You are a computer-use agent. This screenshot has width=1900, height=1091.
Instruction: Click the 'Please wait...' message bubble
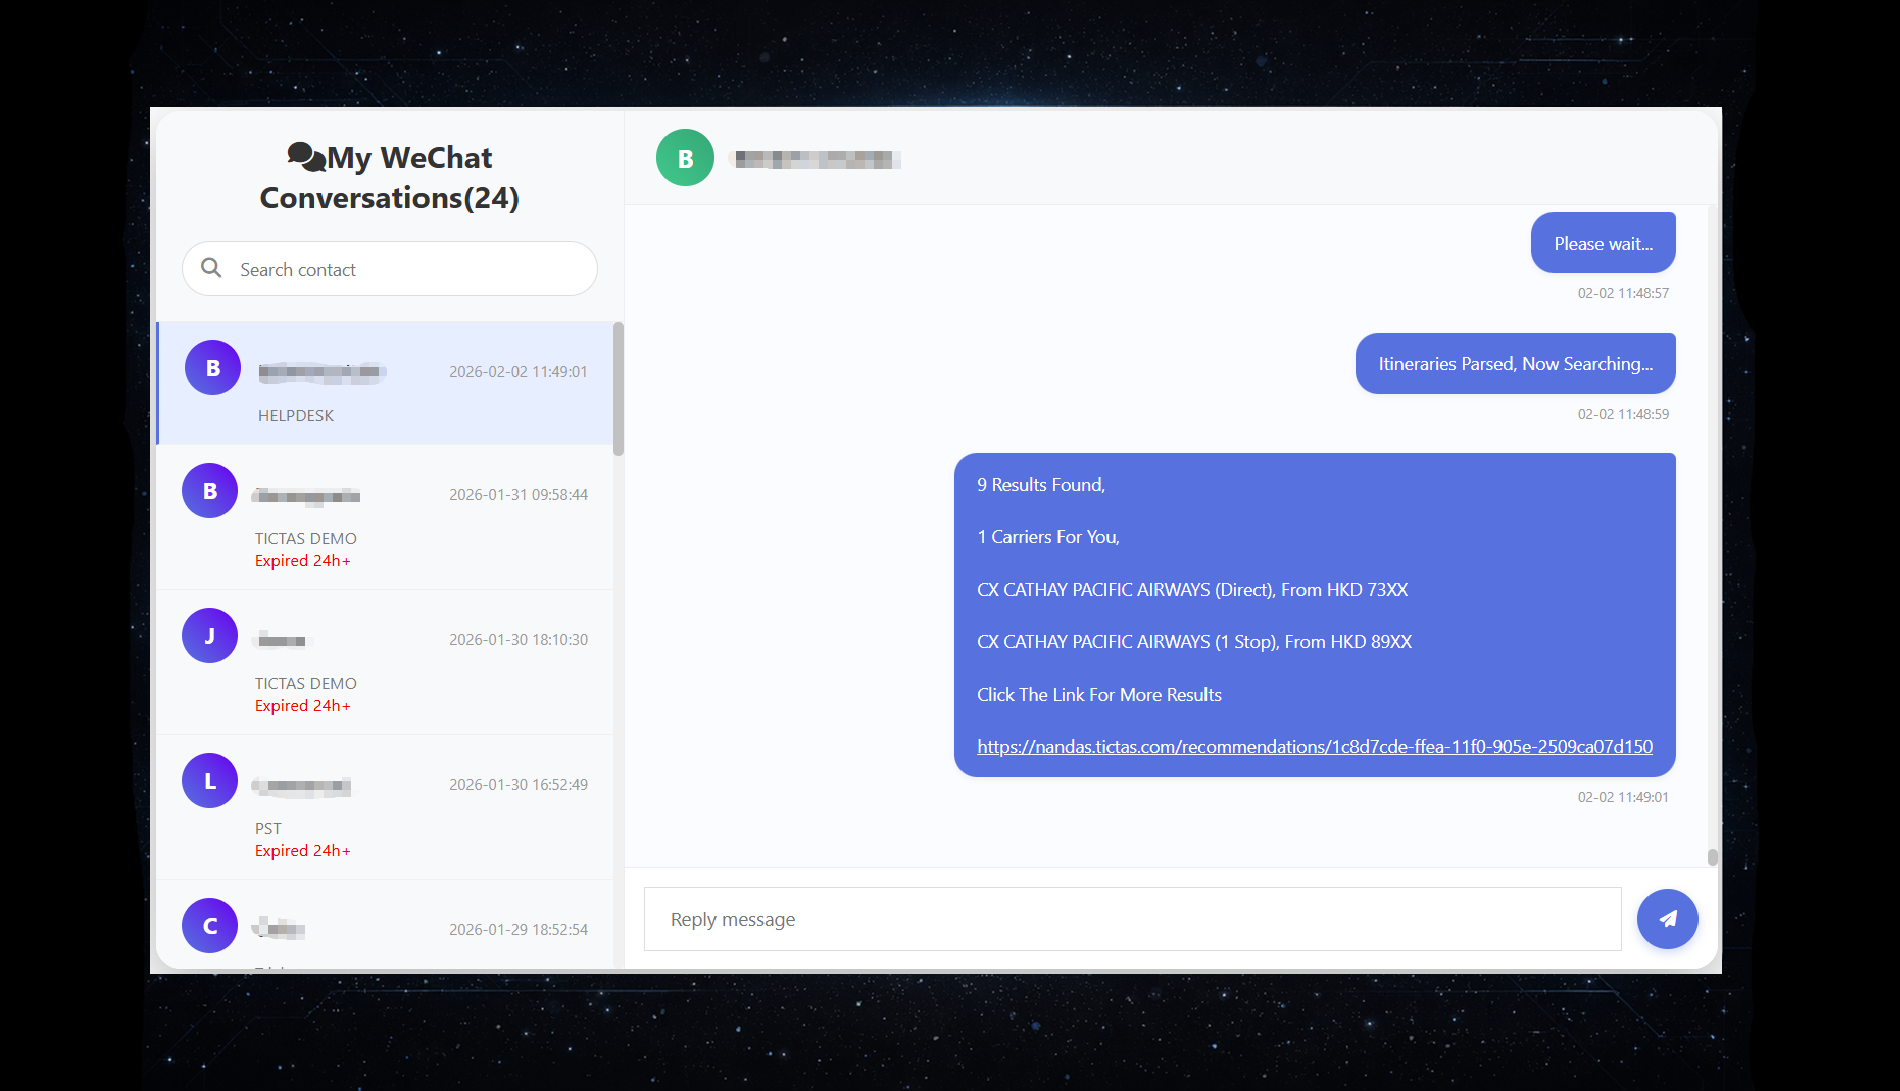(1603, 243)
